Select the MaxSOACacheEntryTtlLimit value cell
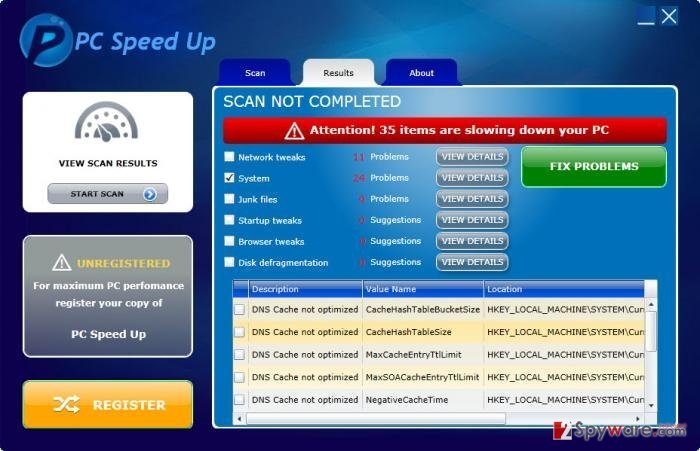This screenshot has width=700, height=451. coord(423,377)
